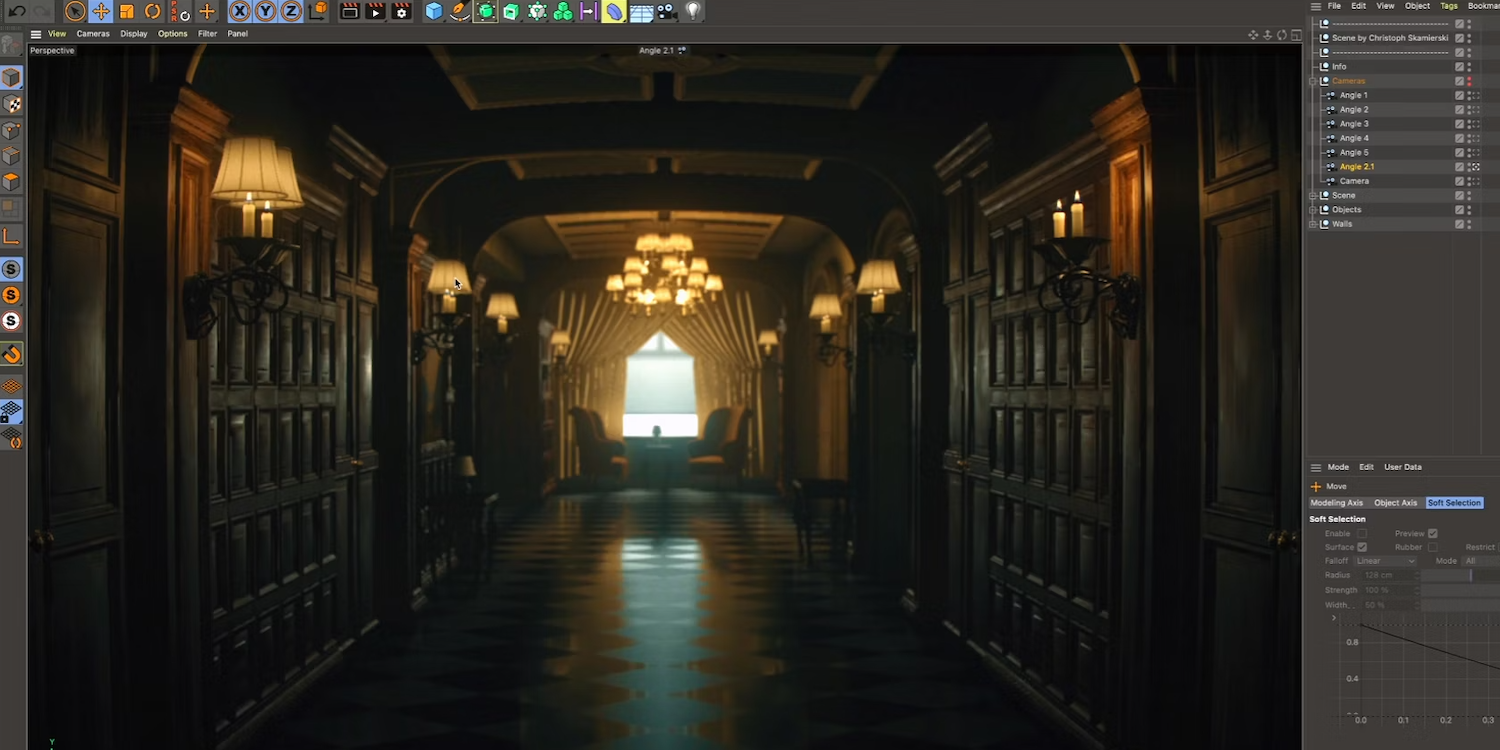Viewport: 1500px width, 750px height.
Task: Toggle the Rubber checkbox
Action: [1433, 547]
